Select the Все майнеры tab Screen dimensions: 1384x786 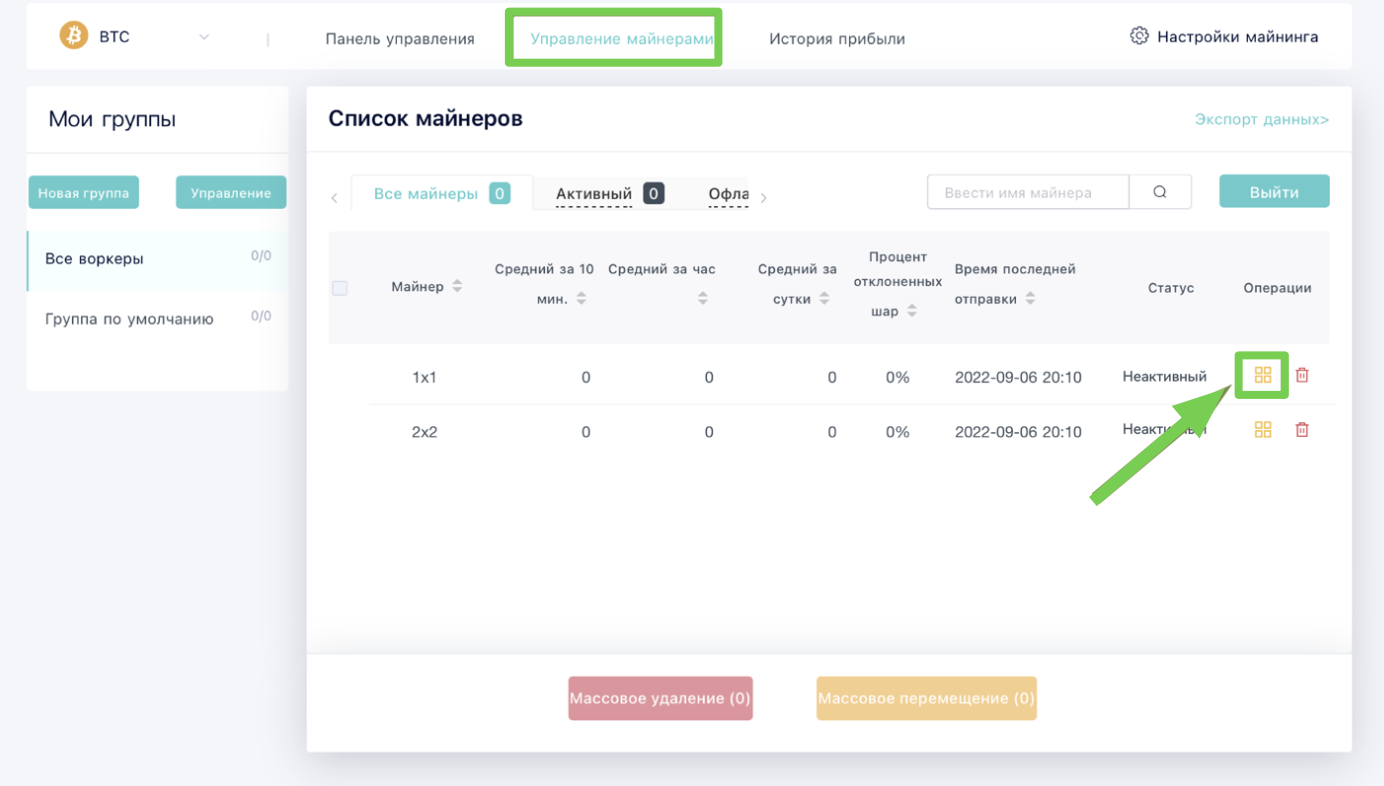pyautogui.click(x=442, y=193)
